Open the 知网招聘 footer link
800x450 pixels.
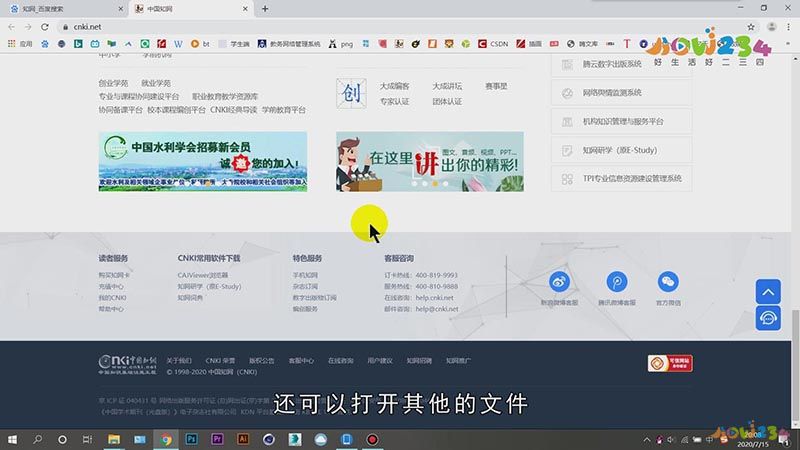419,360
